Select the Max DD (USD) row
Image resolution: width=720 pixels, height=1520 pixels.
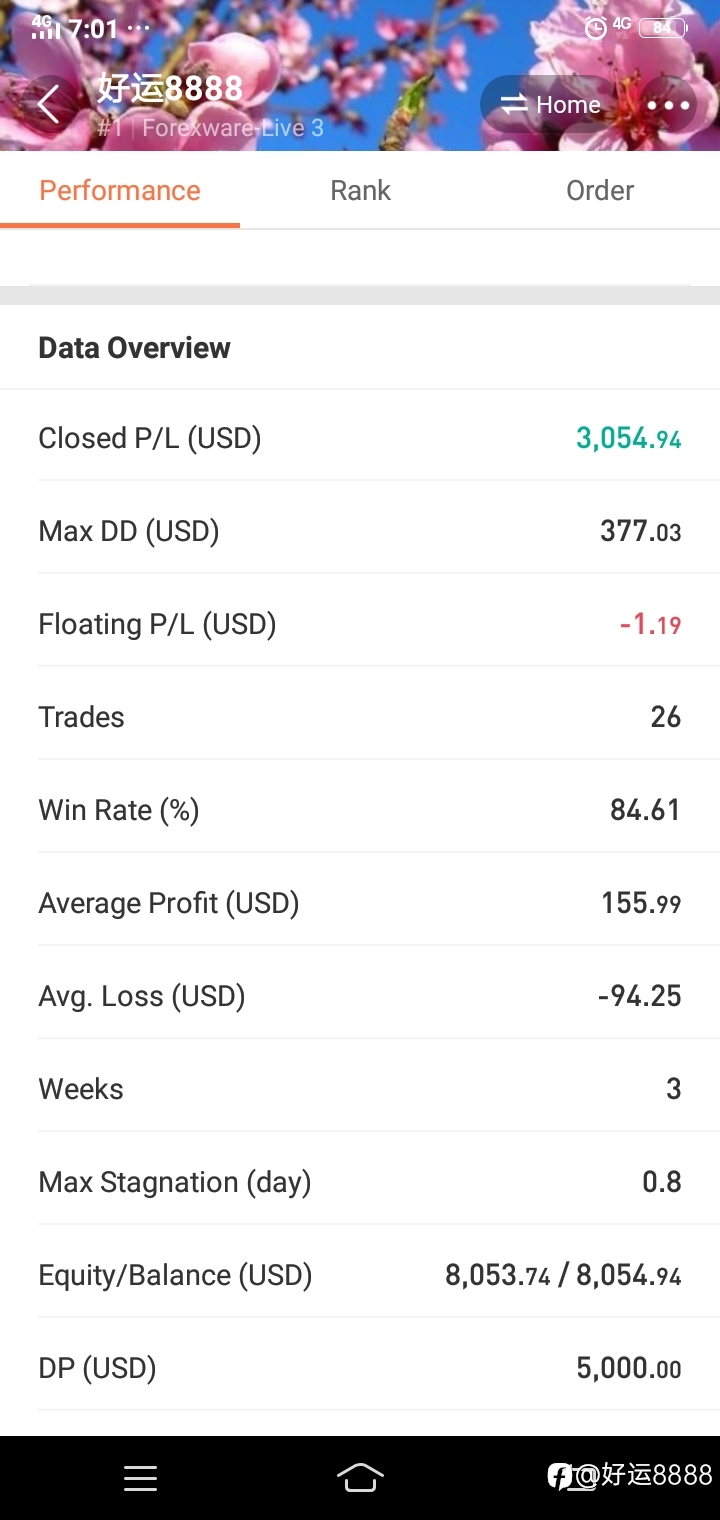pos(360,531)
